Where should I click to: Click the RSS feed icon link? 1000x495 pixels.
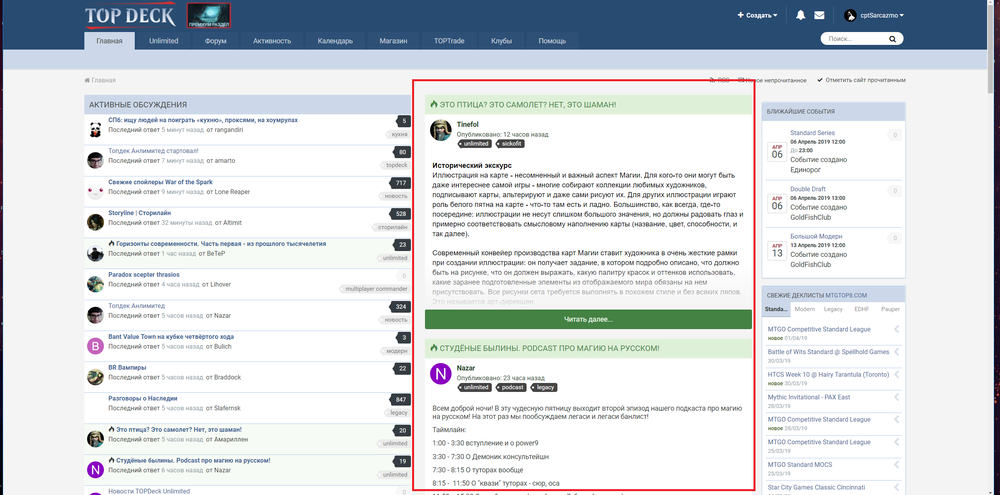point(716,80)
